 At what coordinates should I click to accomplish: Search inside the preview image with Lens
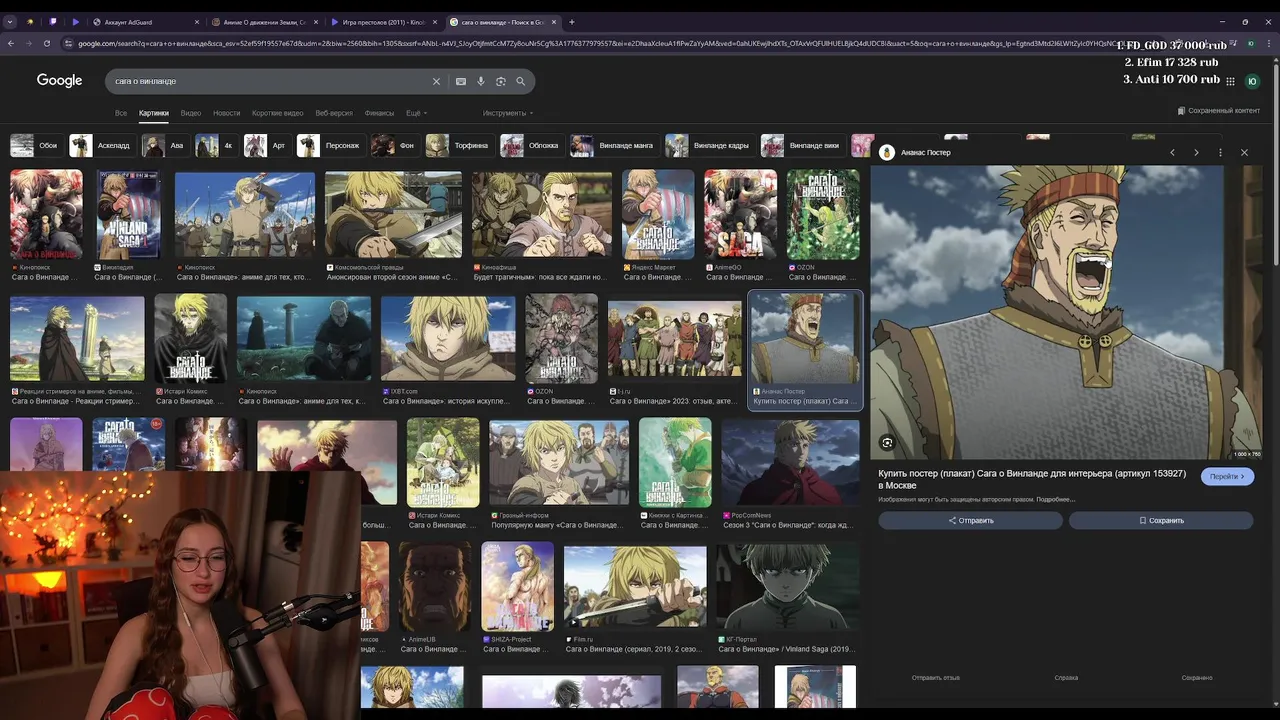click(x=887, y=442)
